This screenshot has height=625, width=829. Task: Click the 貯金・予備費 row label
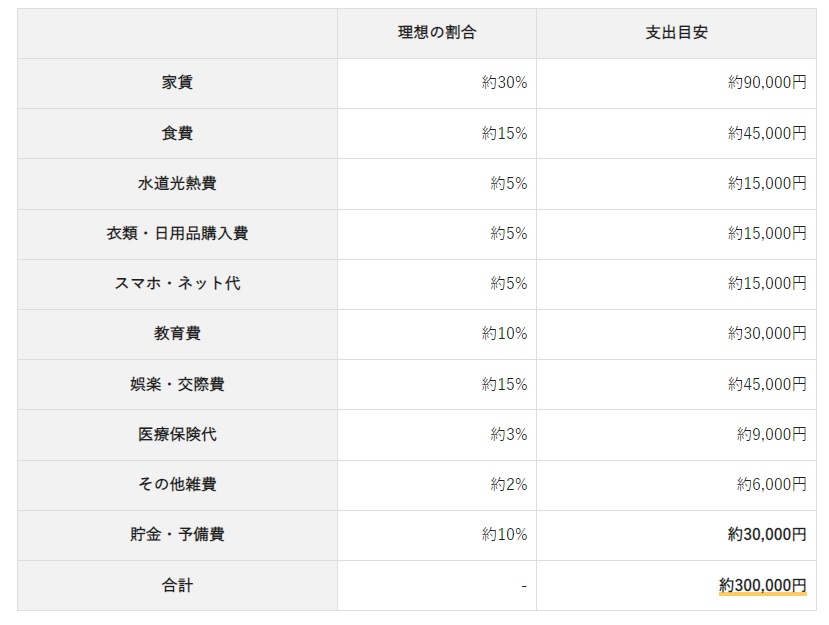177,534
